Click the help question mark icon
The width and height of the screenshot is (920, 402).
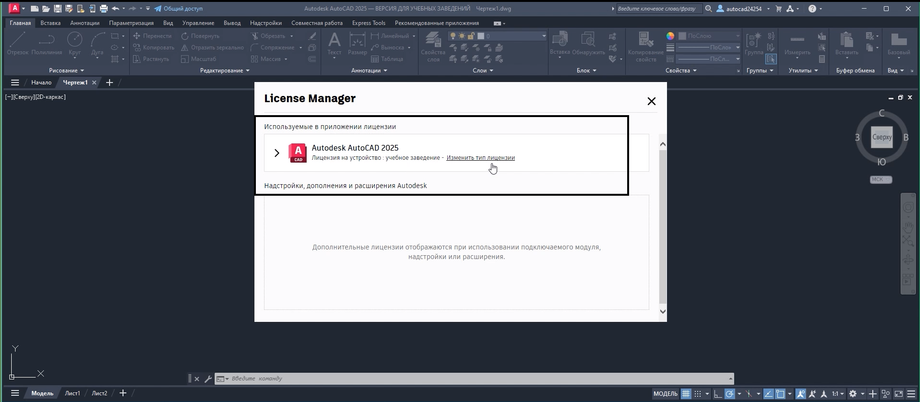point(812,9)
